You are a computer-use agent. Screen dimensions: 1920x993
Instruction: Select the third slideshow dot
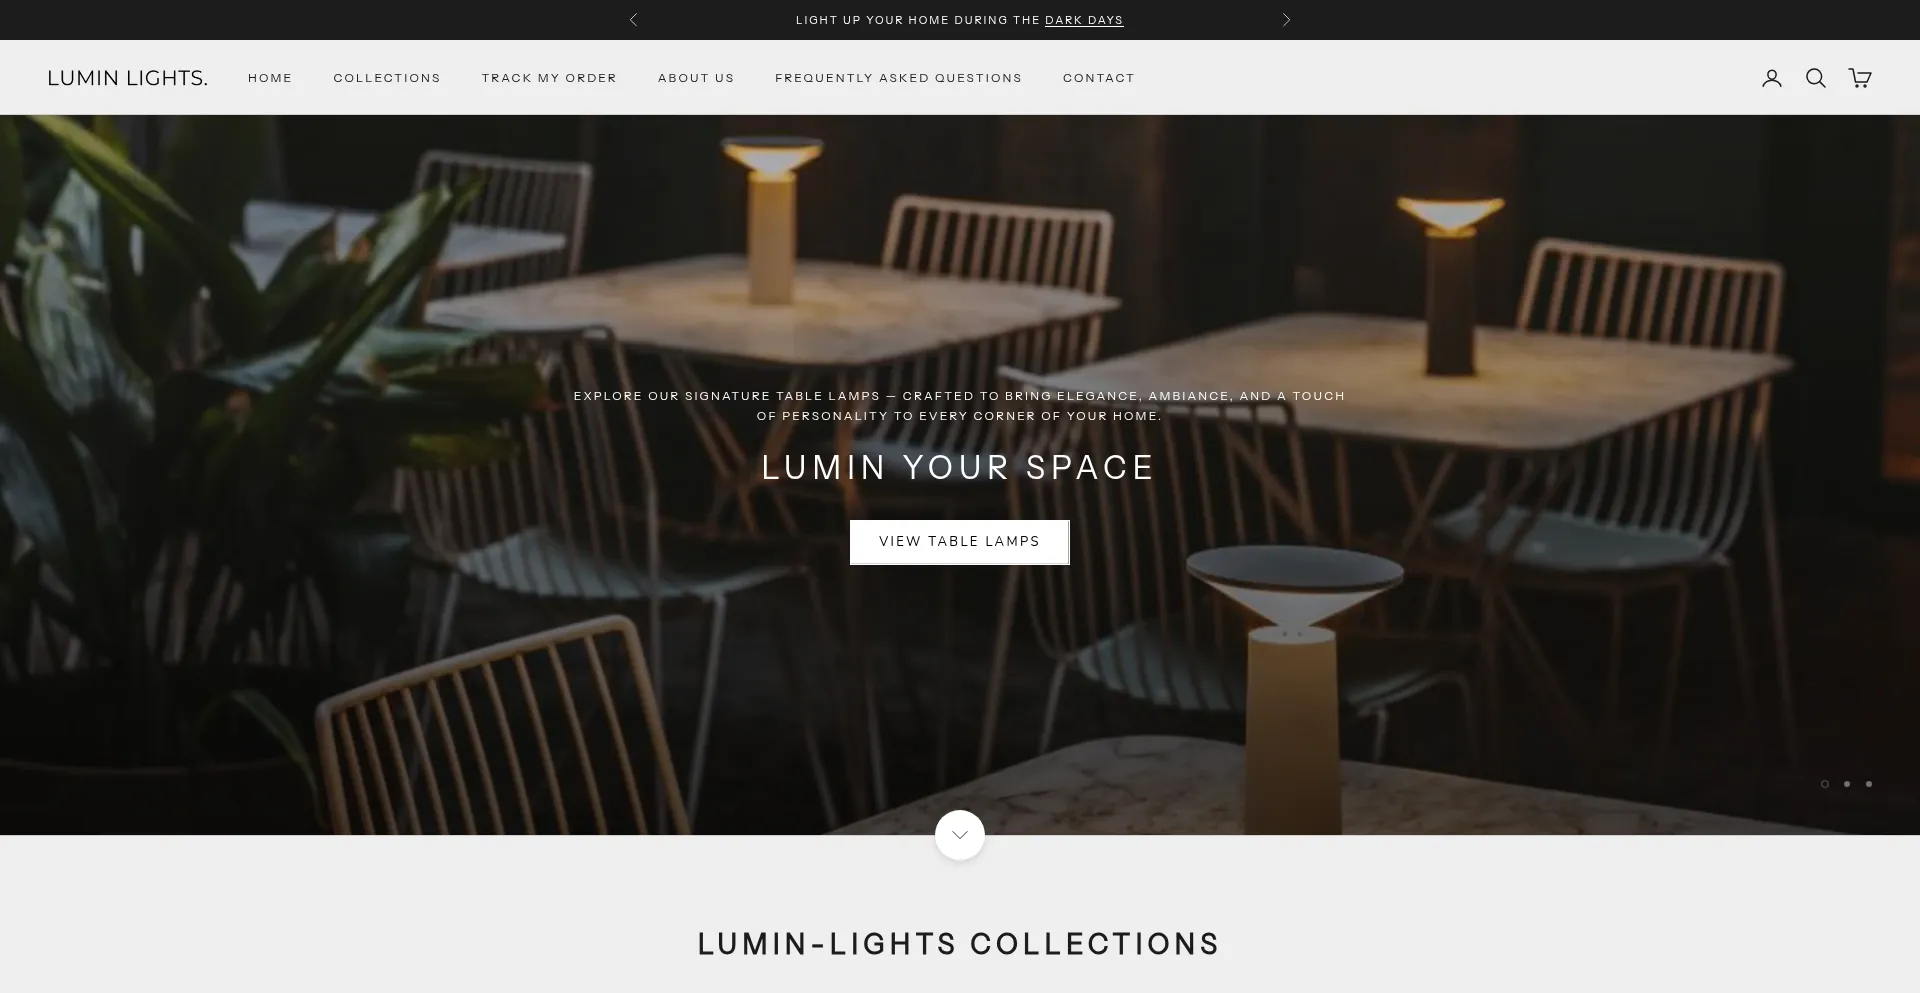(x=1869, y=784)
